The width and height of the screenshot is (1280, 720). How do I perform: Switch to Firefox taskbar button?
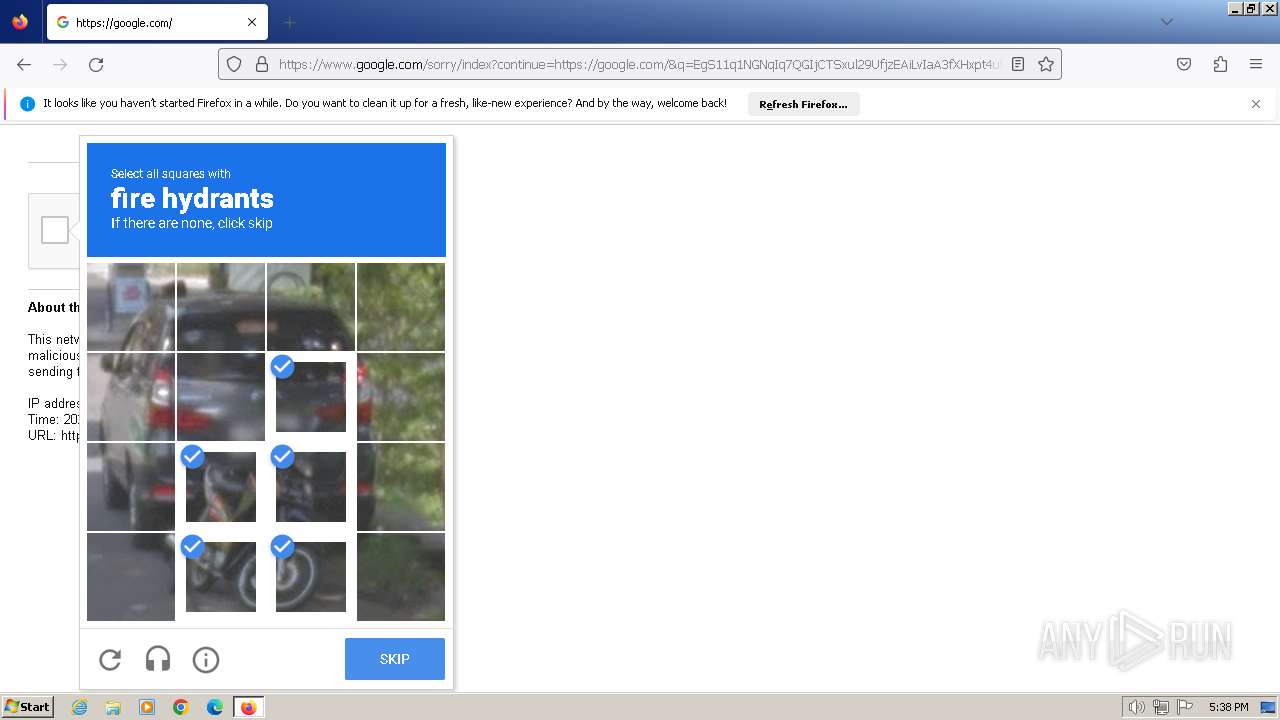coord(248,707)
